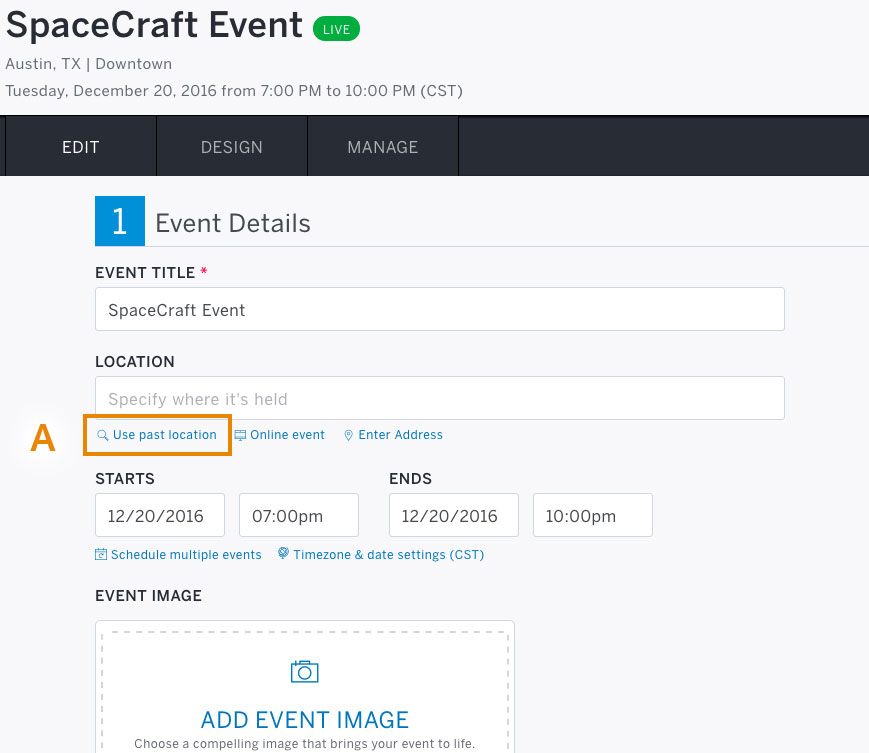
Task: Open the 10:00pm end time selector
Action: point(592,515)
